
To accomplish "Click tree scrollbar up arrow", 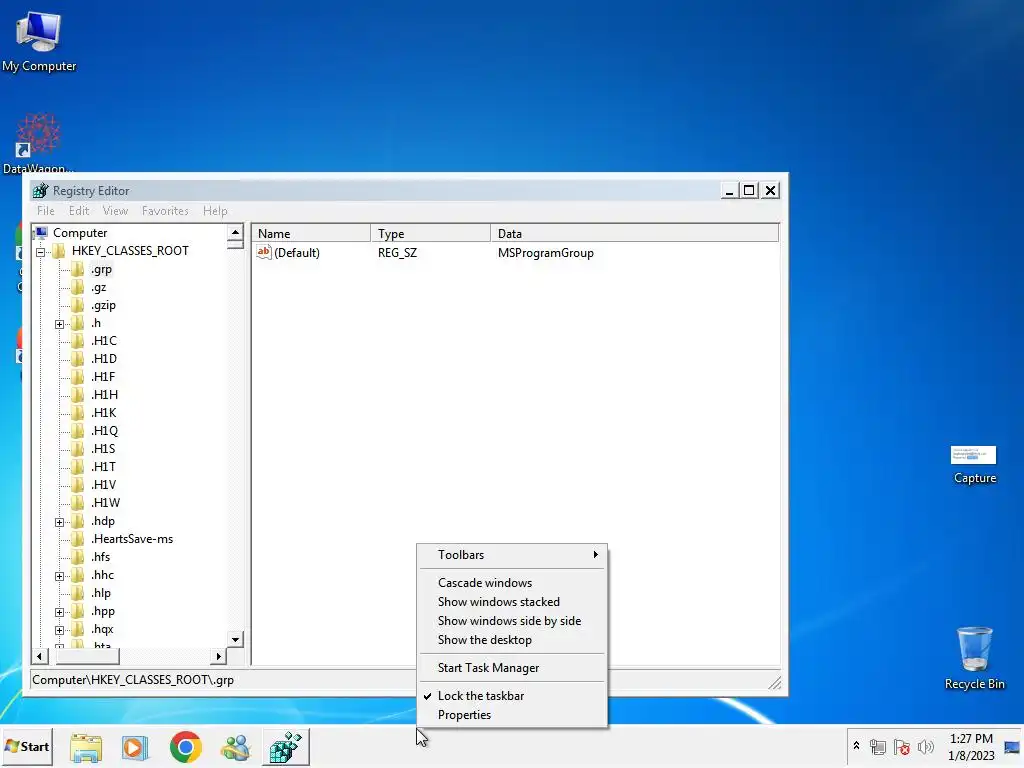I will 235,232.
